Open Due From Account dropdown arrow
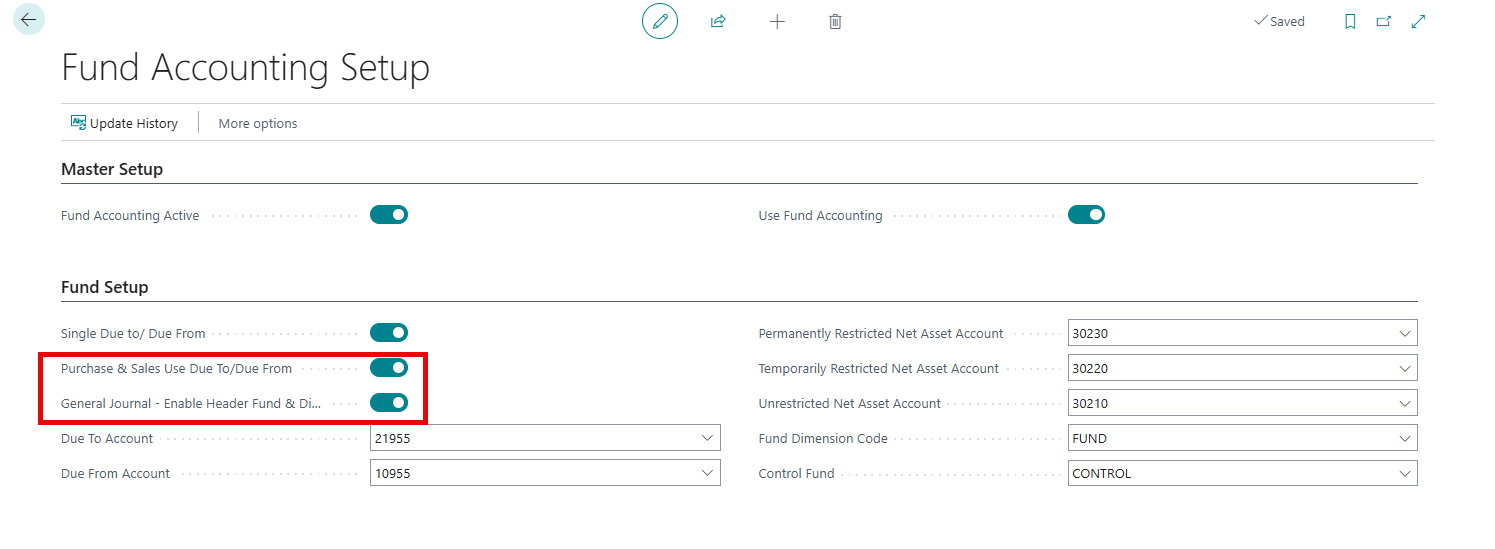Screen dimensions: 1495x549 [707, 473]
